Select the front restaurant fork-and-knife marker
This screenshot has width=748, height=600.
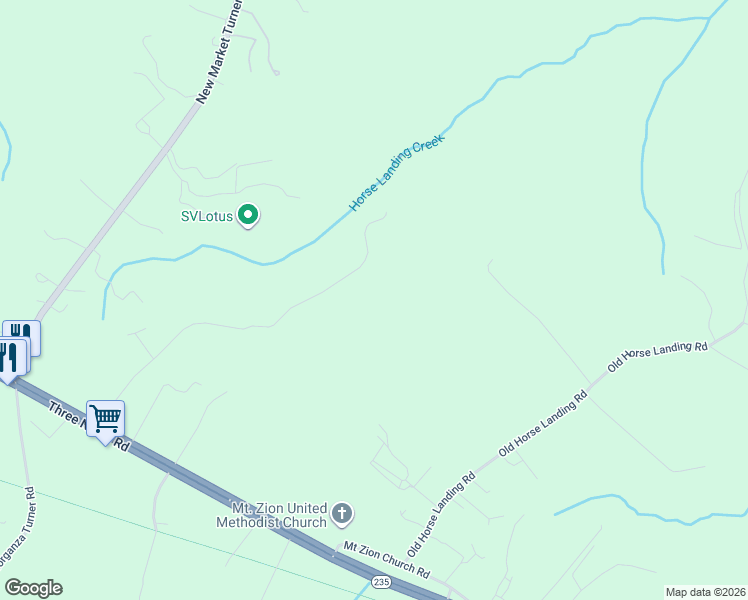(x=11, y=360)
